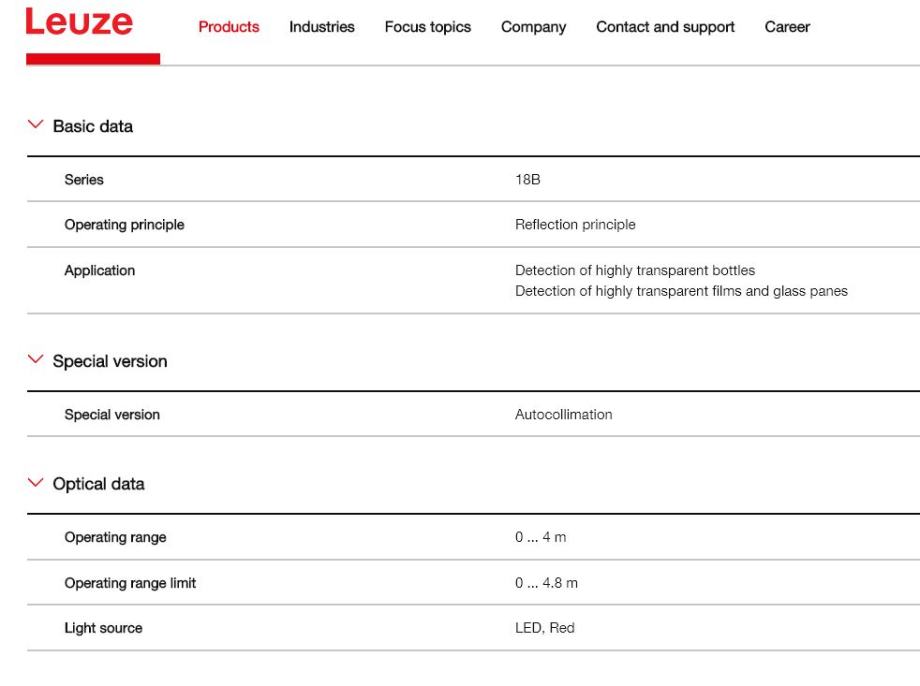Viewport: 920px width, 686px height.
Task: Collapse the Special version section chevron
Action: pos(37,361)
